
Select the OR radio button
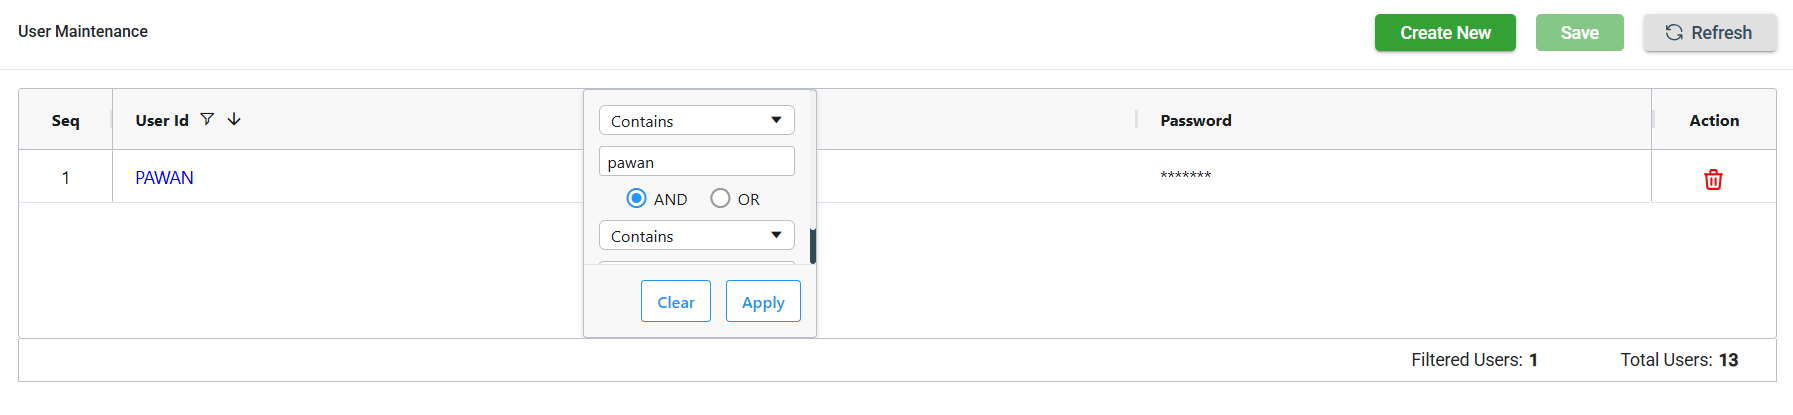(x=720, y=199)
